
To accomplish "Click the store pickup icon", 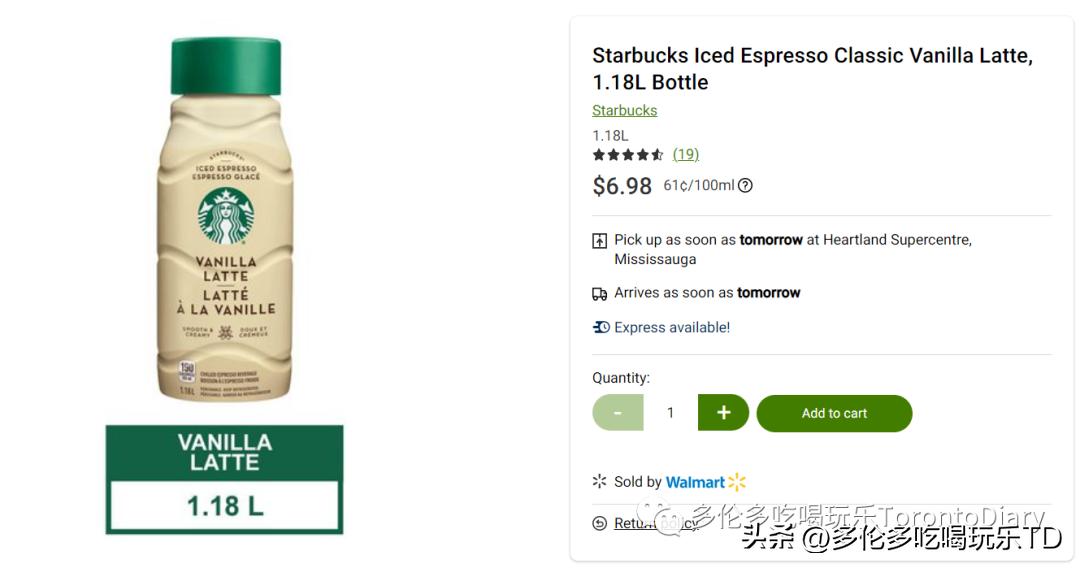I will tap(600, 241).
